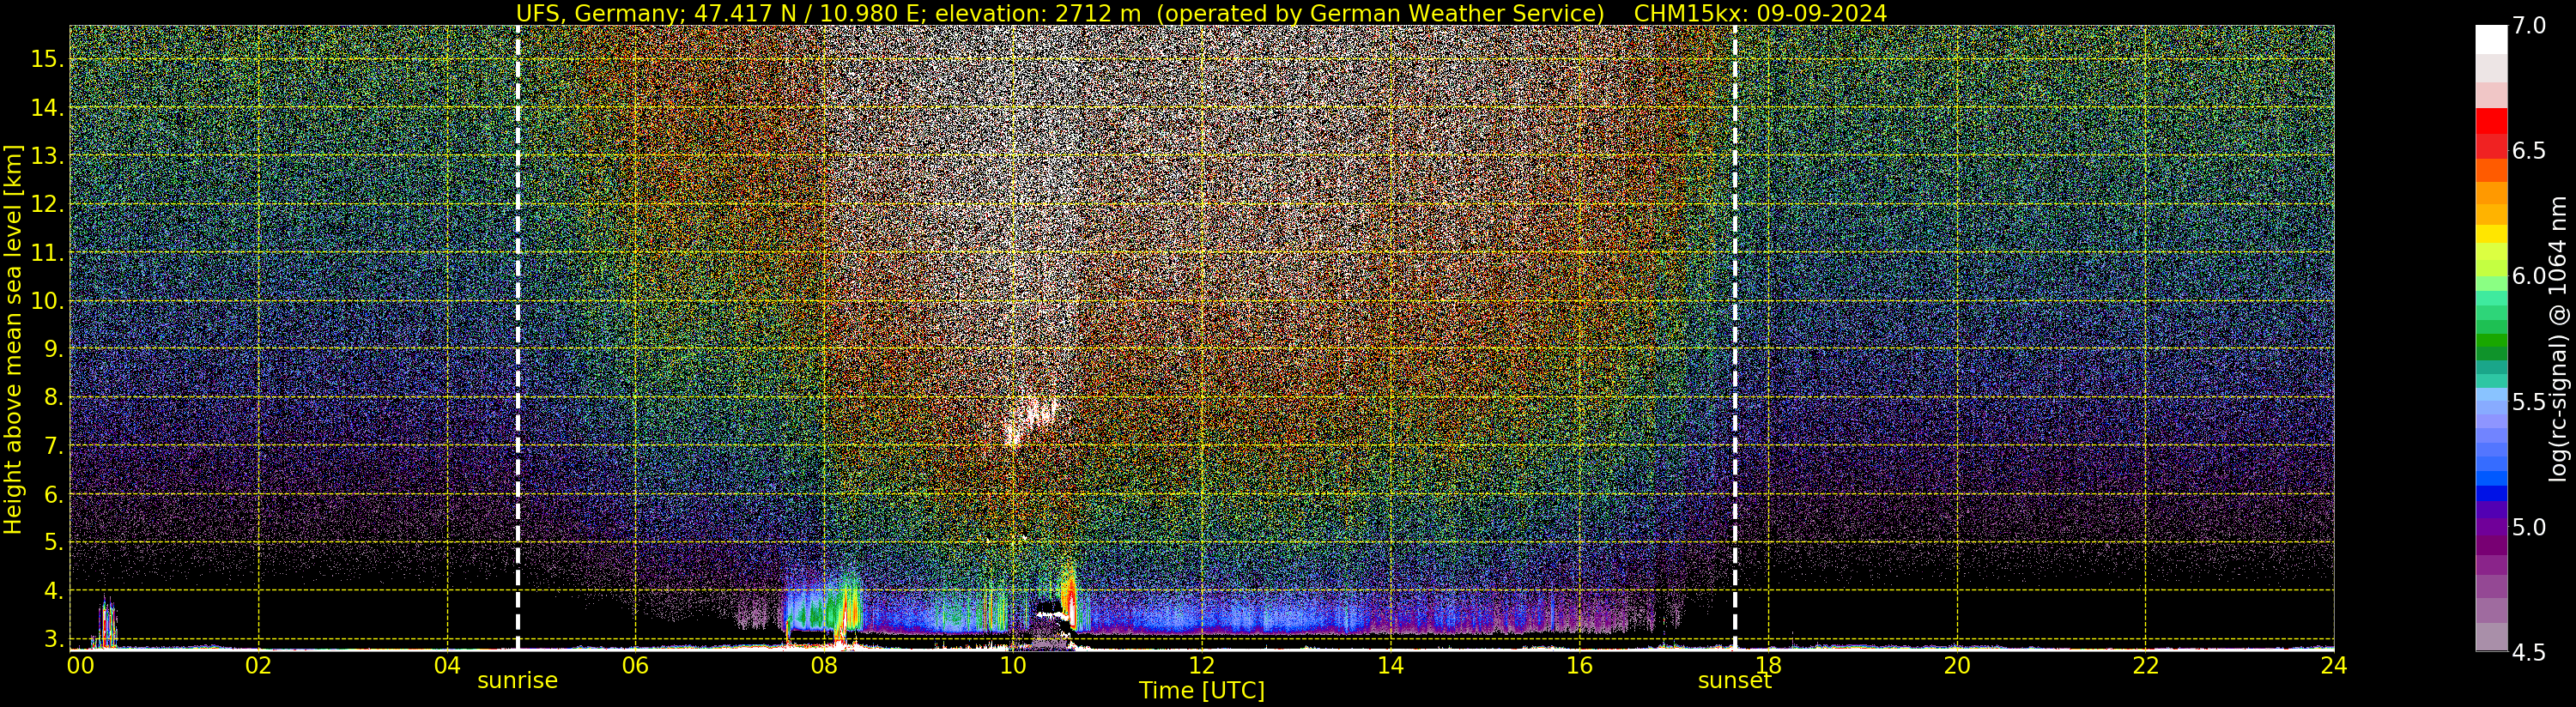Click the 'Height above mean sea level [km]' label
Viewport: 2576px width, 707px height.
click(x=13, y=340)
